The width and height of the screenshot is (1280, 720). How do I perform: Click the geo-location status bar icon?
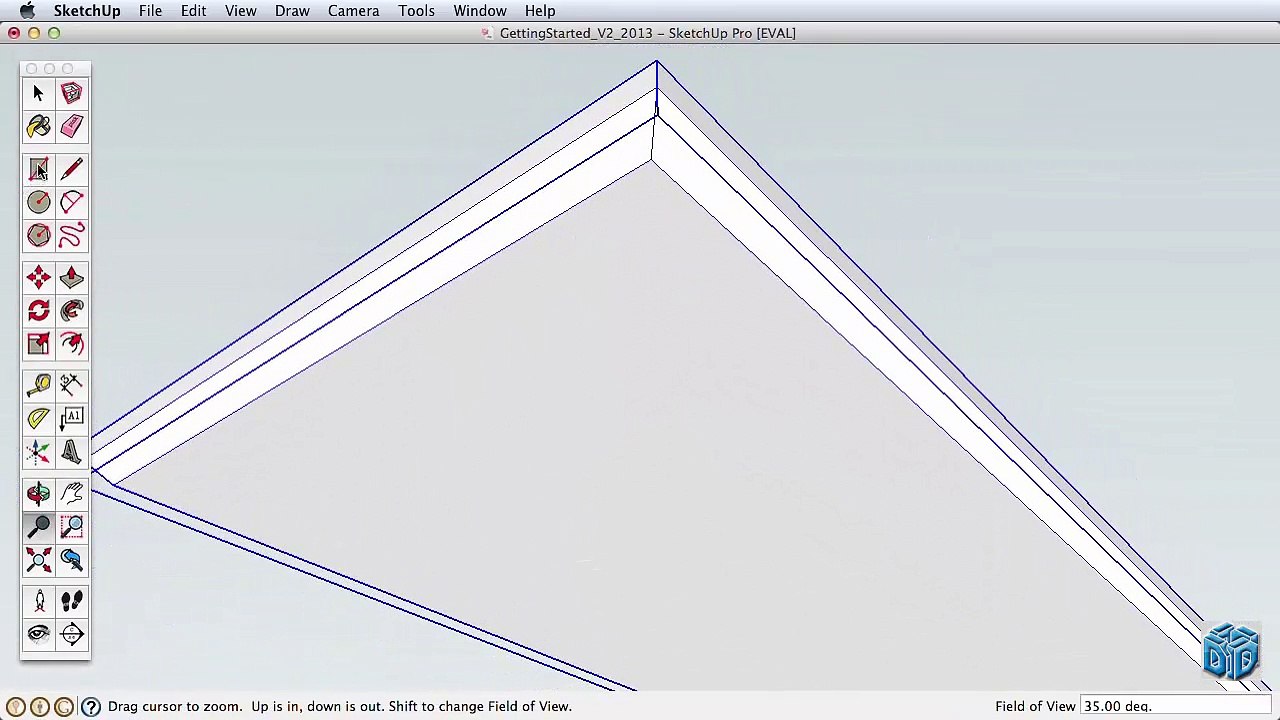click(x=15, y=707)
